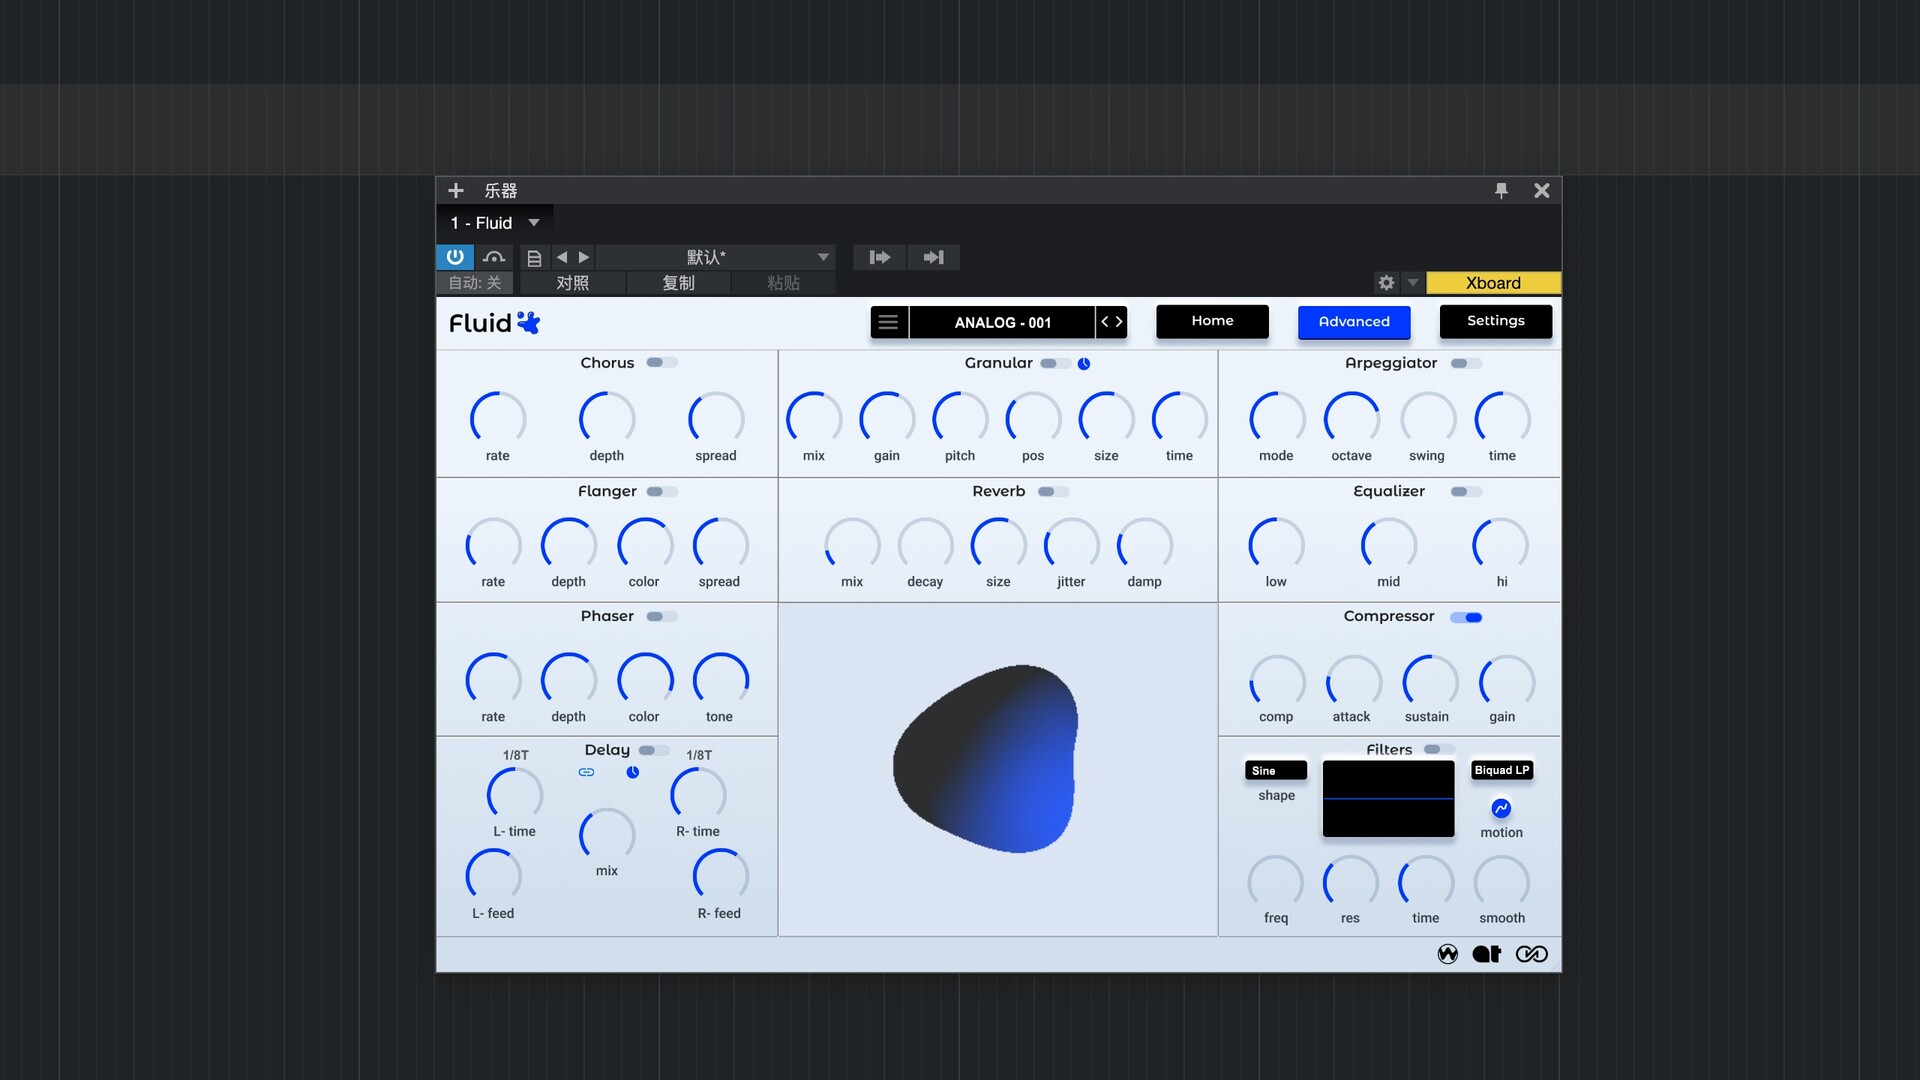Click the circular W logo at bottom
The height and width of the screenshot is (1080, 1920).
tap(1448, 954)
